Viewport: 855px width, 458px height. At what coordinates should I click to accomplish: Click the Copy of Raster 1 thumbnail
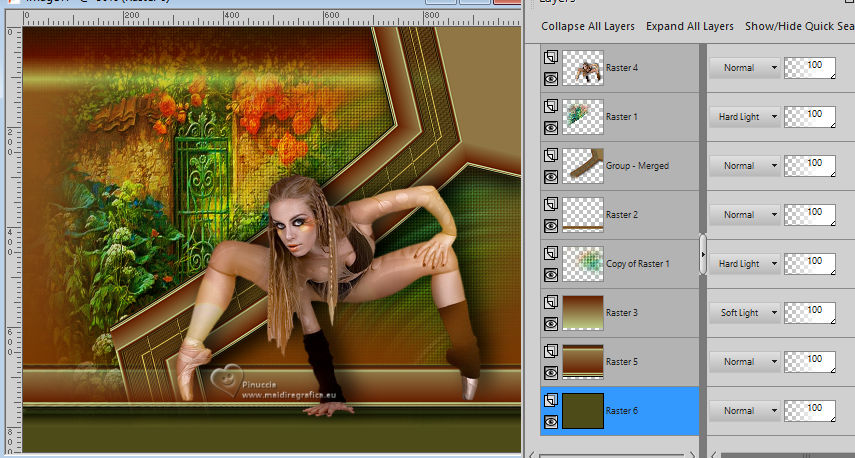click(x=583, y=264)
